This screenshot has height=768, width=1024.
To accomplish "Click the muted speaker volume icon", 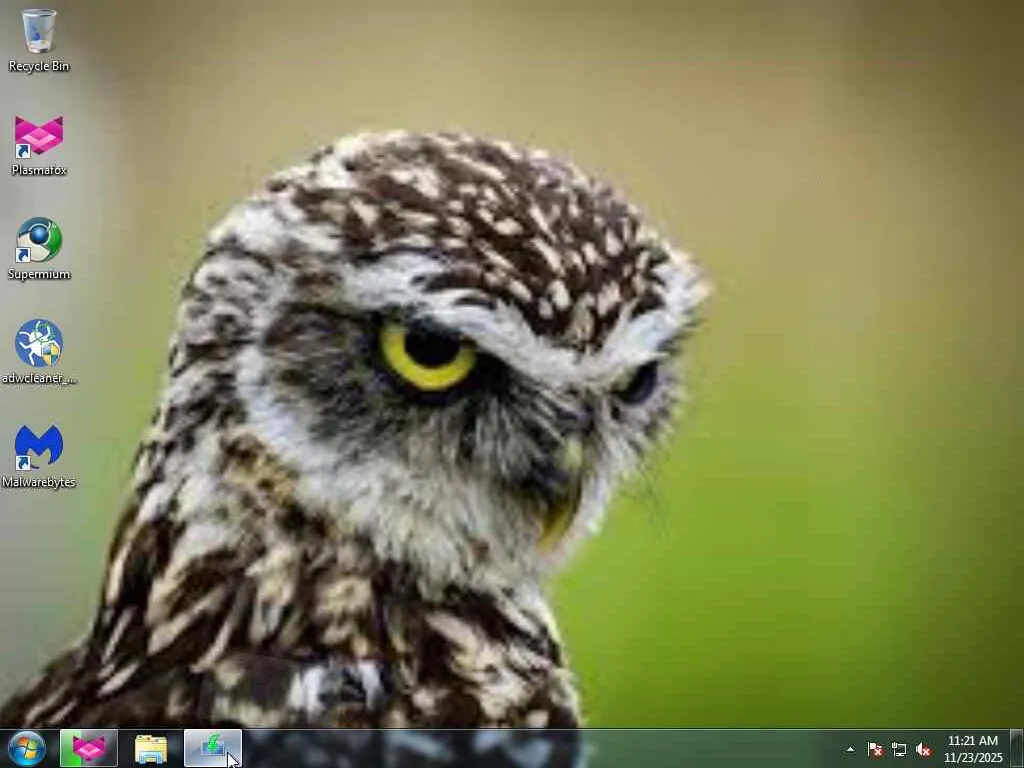I will 923,749.
